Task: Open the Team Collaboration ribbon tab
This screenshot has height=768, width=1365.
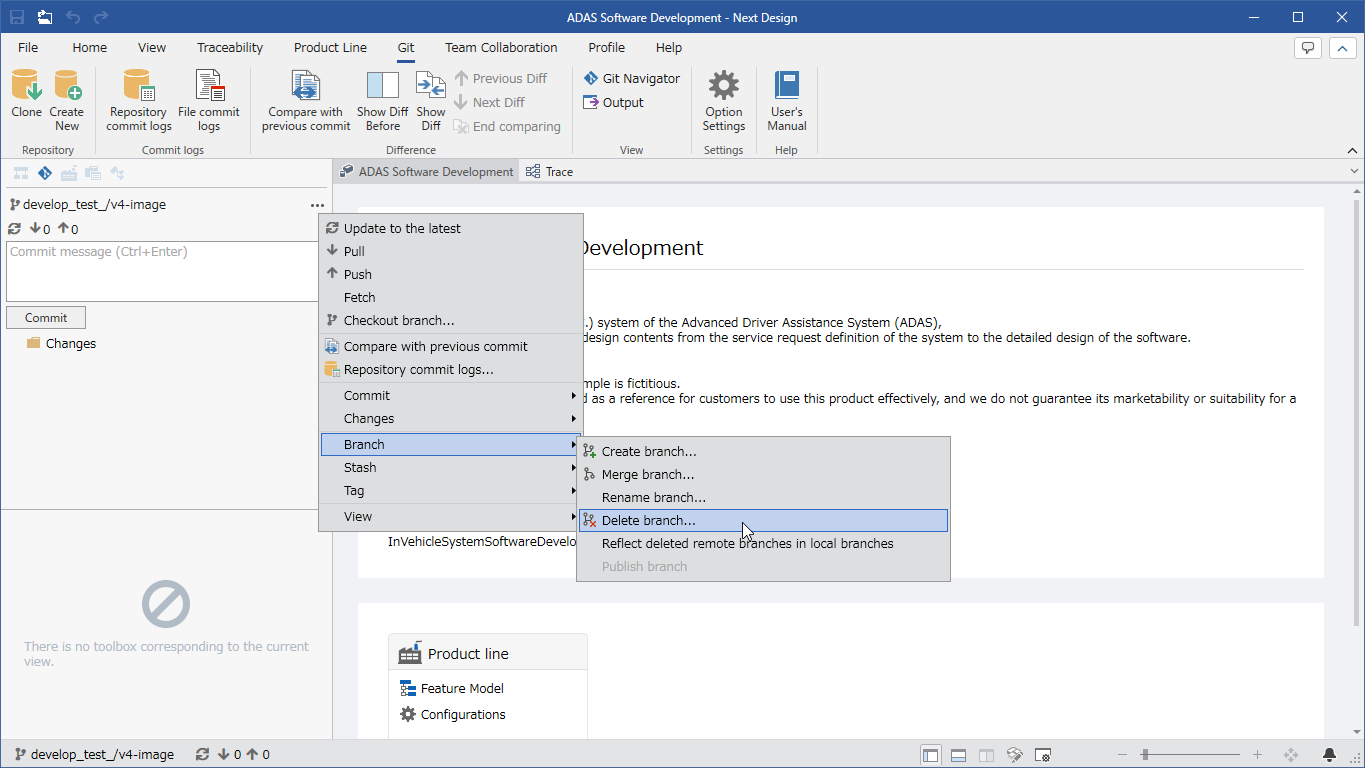Action: click(x=501, y=47)
